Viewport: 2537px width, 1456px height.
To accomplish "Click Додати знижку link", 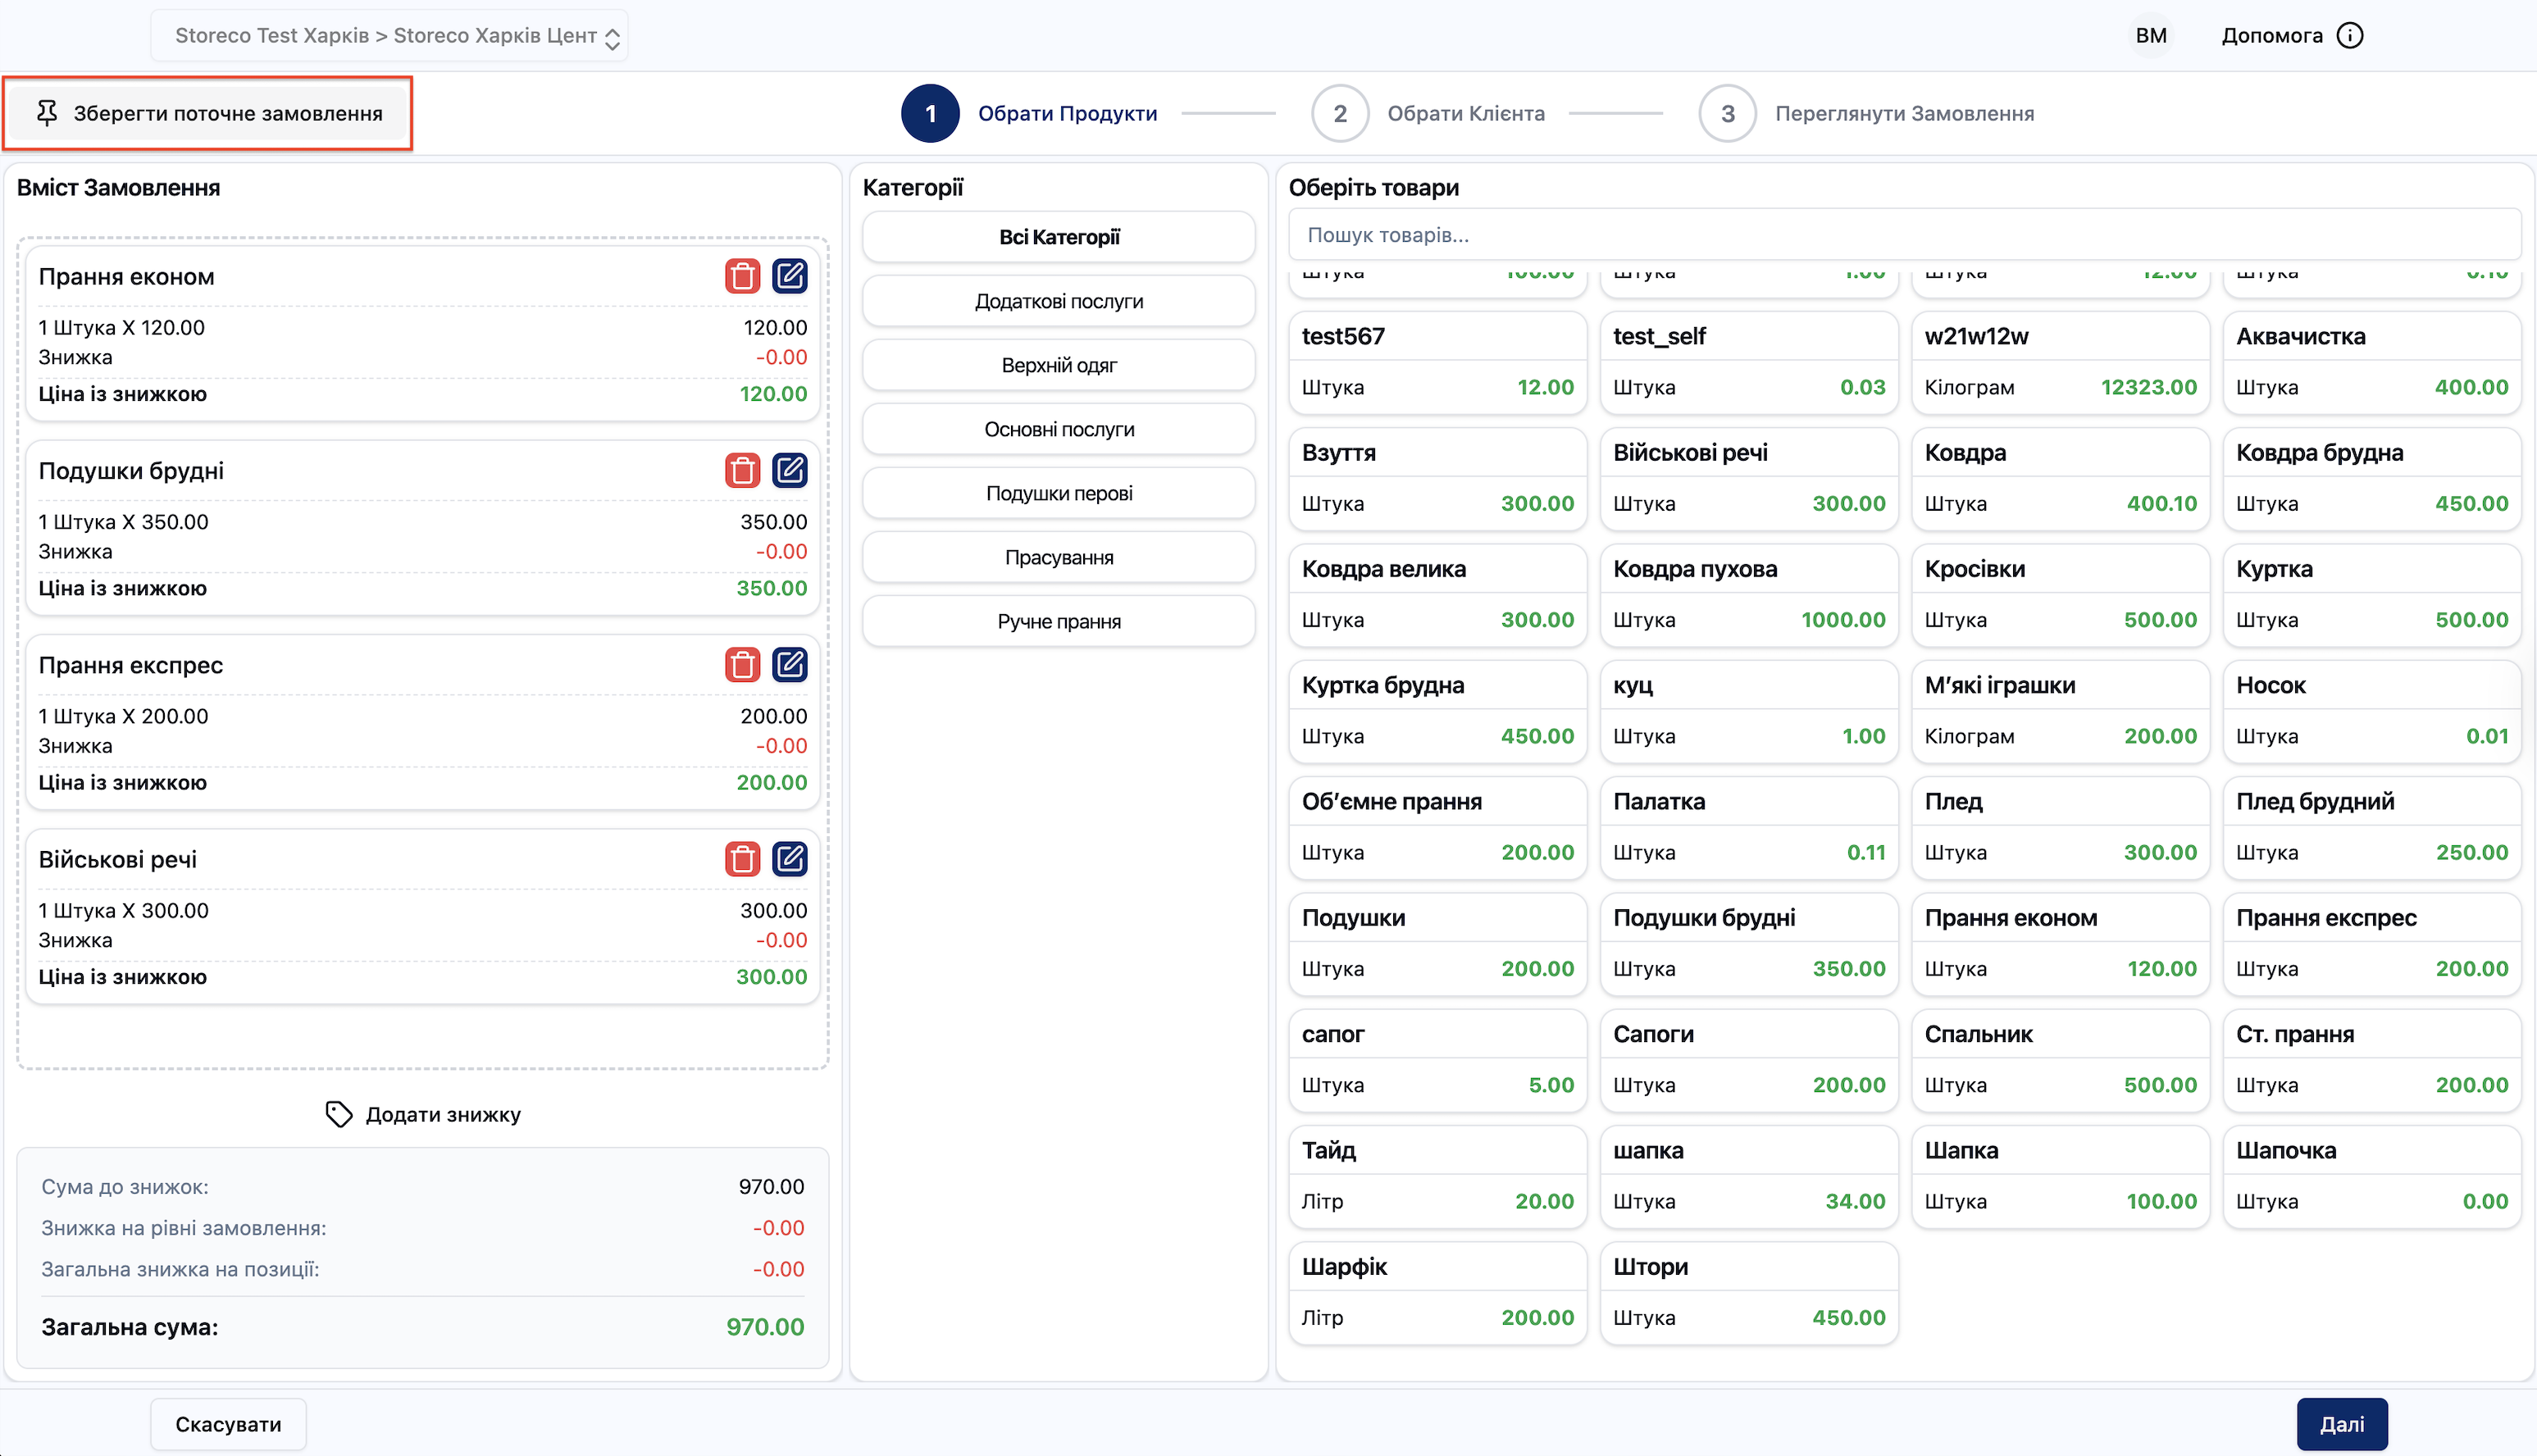I will click(423, 1114).
